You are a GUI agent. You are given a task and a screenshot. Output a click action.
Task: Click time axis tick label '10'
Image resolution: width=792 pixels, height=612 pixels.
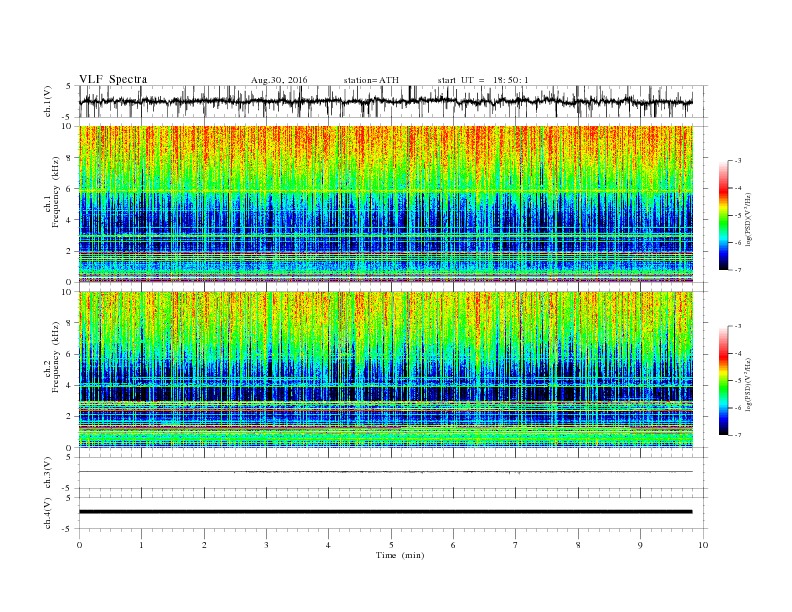click(x=703, y=545)
